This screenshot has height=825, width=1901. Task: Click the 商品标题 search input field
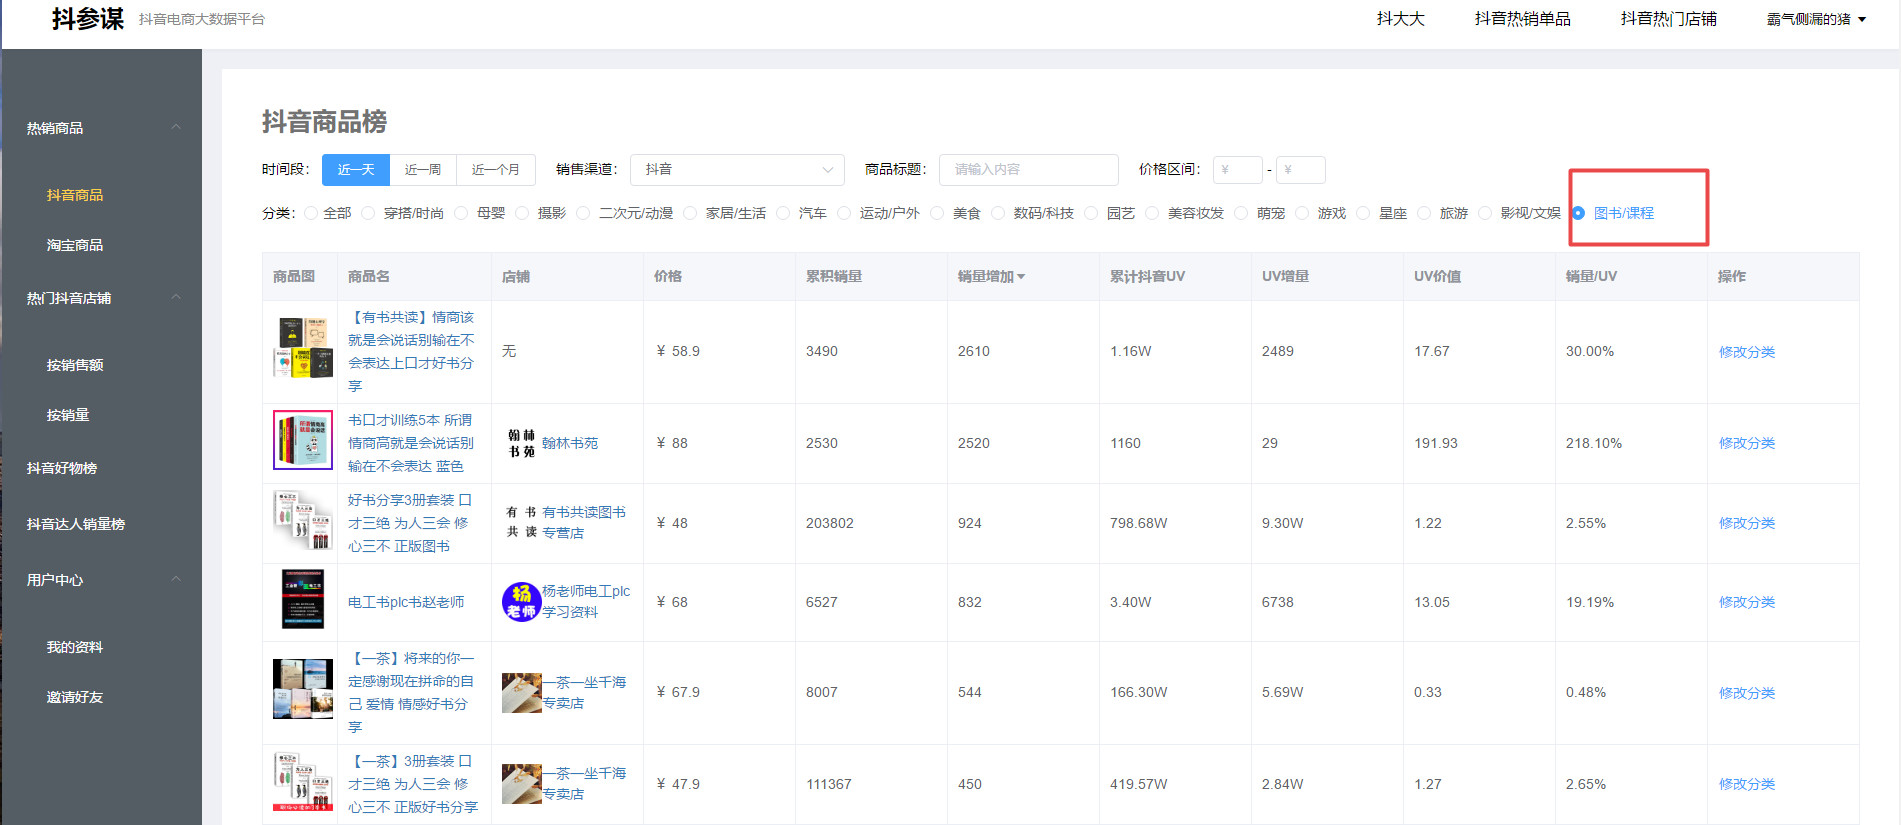click(x=1028, y=170)
